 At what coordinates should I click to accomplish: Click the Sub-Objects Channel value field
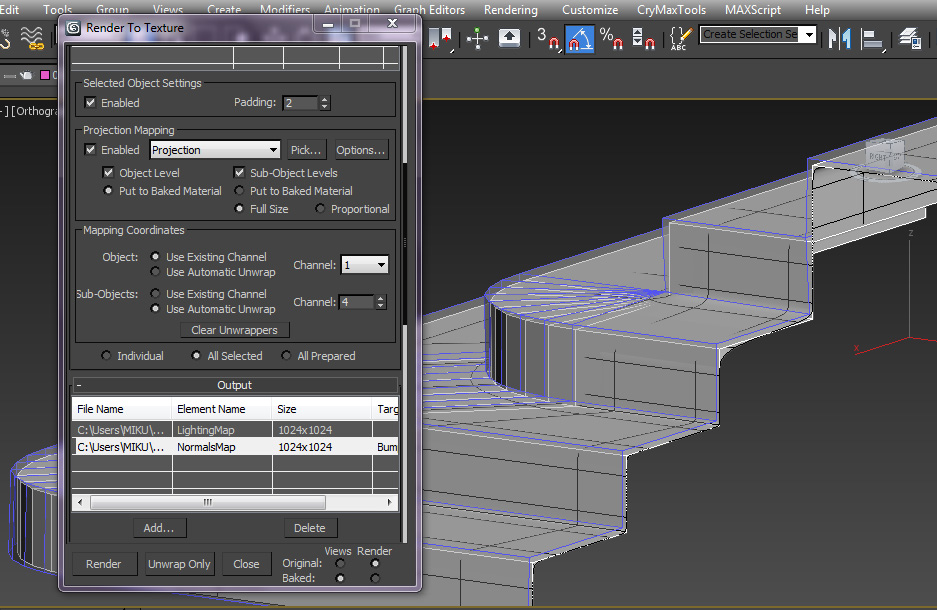click(357, 302)
